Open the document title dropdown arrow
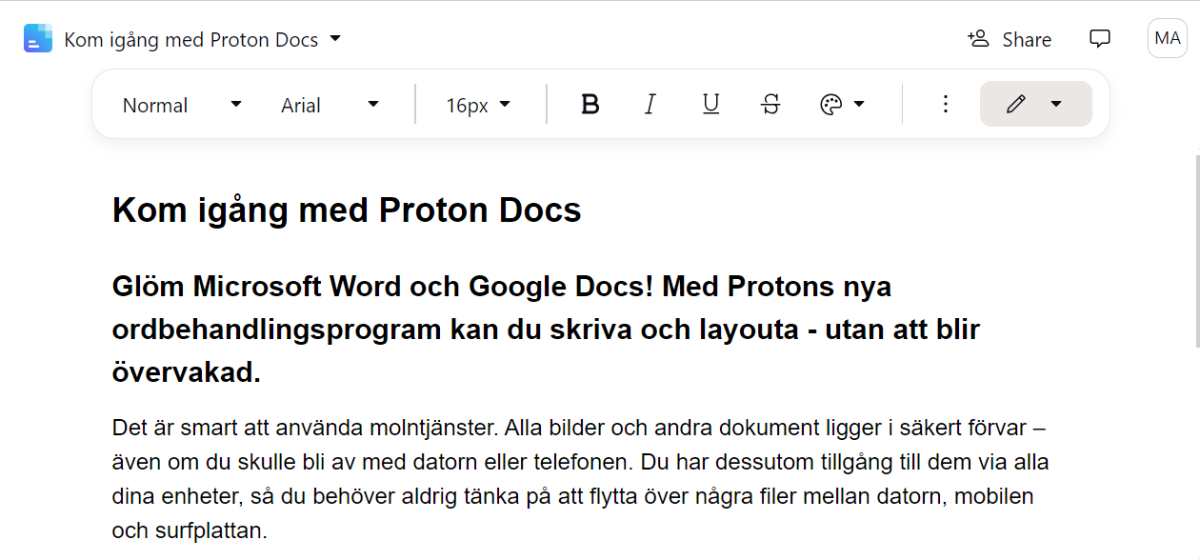This screenshot has height=560, width=1200. click(335, 39)
